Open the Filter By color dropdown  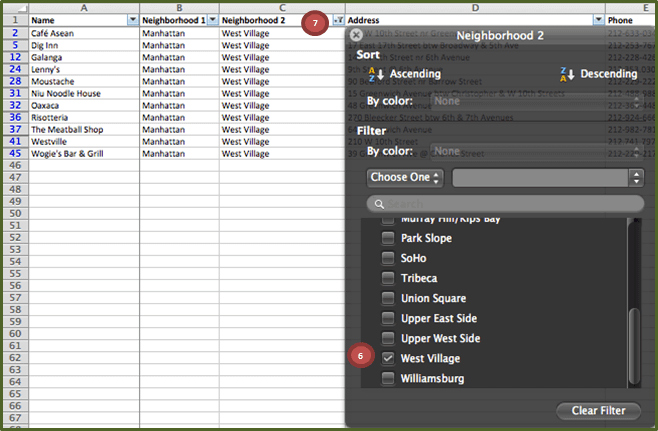point(537,151)
